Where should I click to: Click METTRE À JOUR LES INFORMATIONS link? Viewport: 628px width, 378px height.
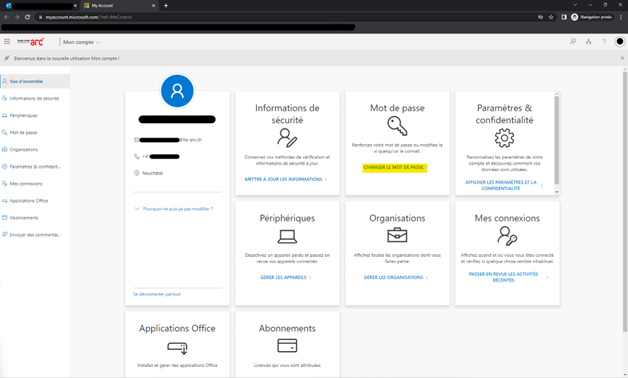click(x=286, y=179)
